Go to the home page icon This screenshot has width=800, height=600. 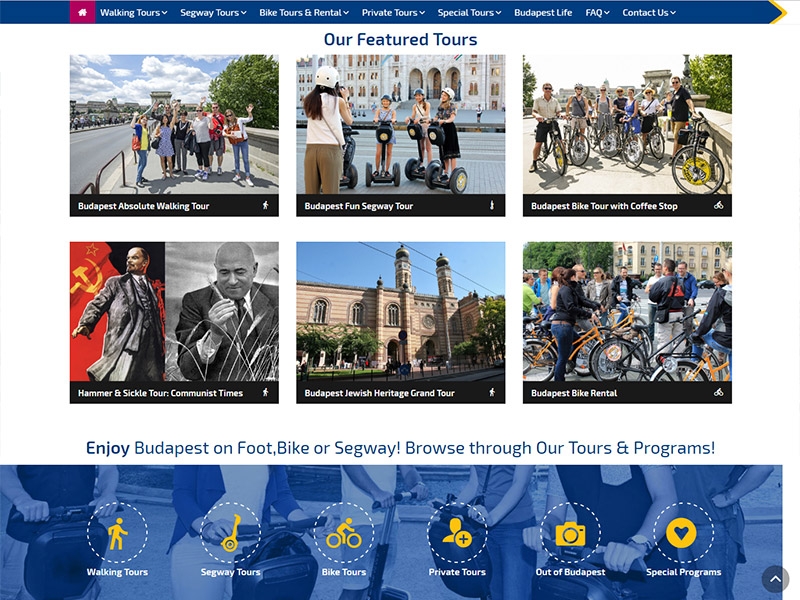(82, 12)
